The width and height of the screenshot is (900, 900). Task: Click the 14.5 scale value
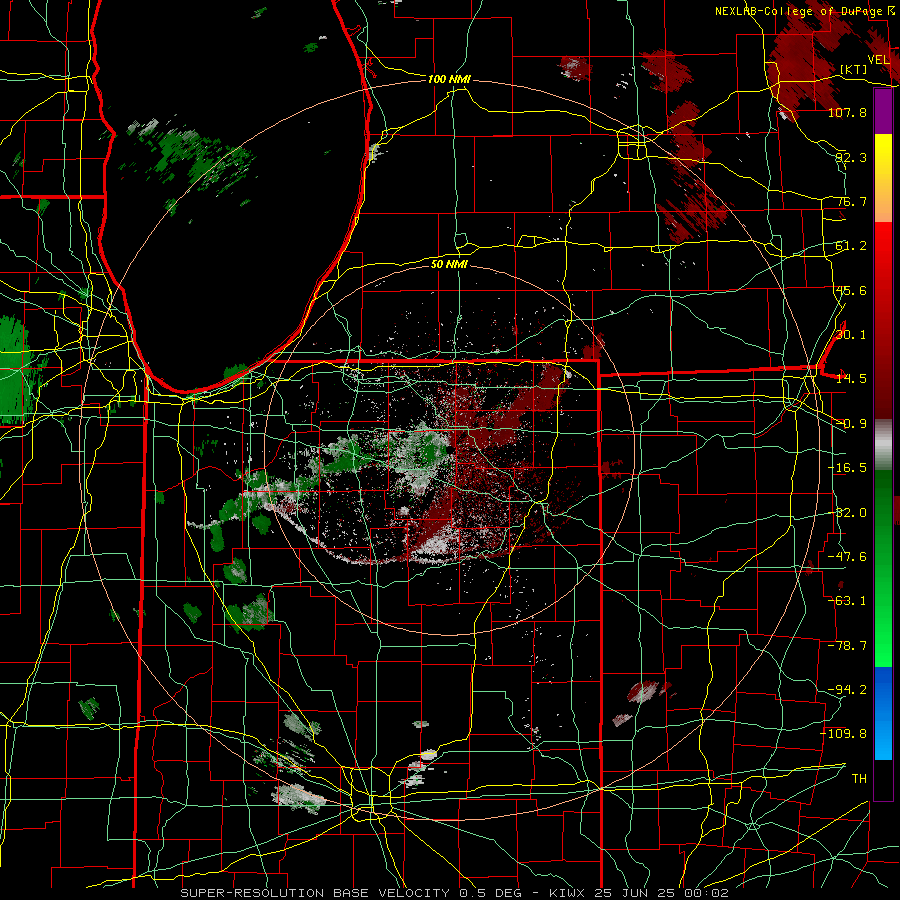click(x=851, y=379)
